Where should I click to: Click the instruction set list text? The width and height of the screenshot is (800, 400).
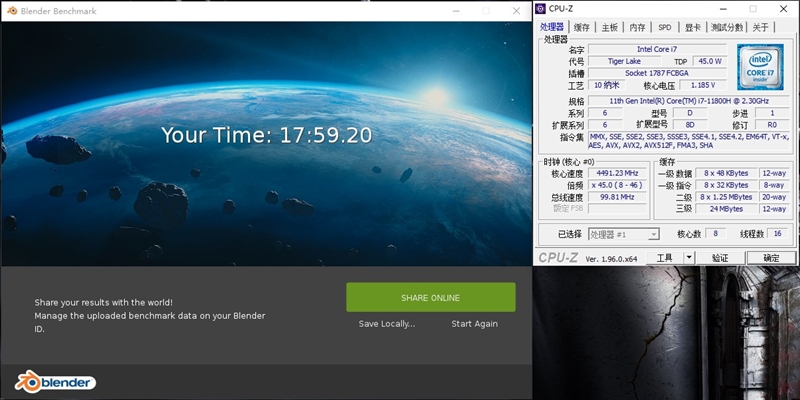pos(689,141)
